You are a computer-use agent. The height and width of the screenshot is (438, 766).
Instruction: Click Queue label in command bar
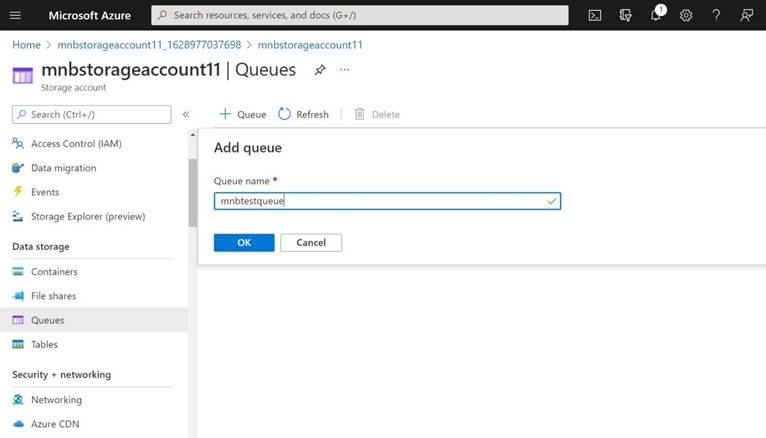252,115
